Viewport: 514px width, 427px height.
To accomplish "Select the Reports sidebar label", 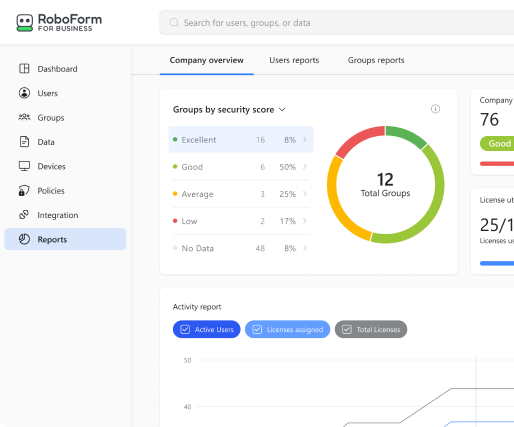I will click(x=52, y=239).
